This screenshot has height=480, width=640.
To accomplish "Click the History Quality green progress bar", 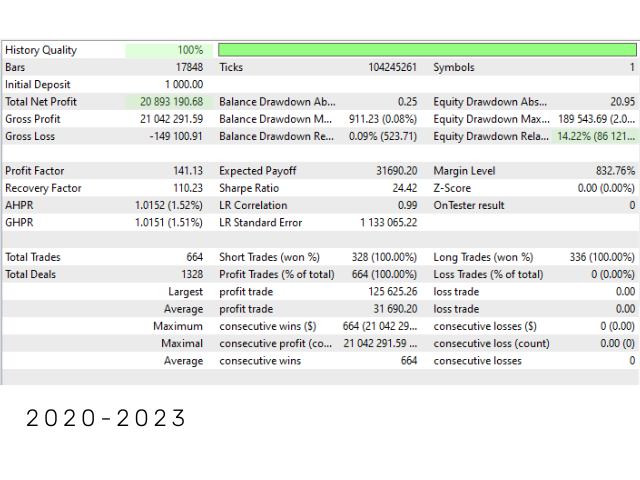I will (427, 50).
